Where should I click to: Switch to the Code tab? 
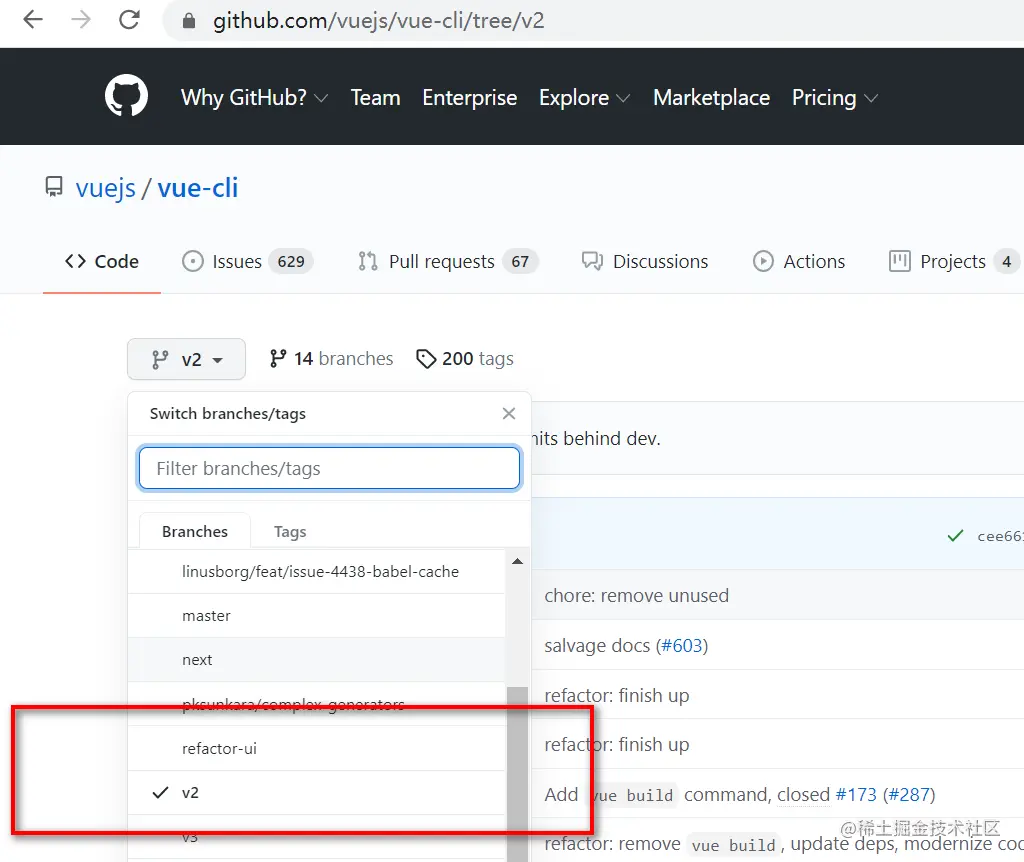pos(102,261)
